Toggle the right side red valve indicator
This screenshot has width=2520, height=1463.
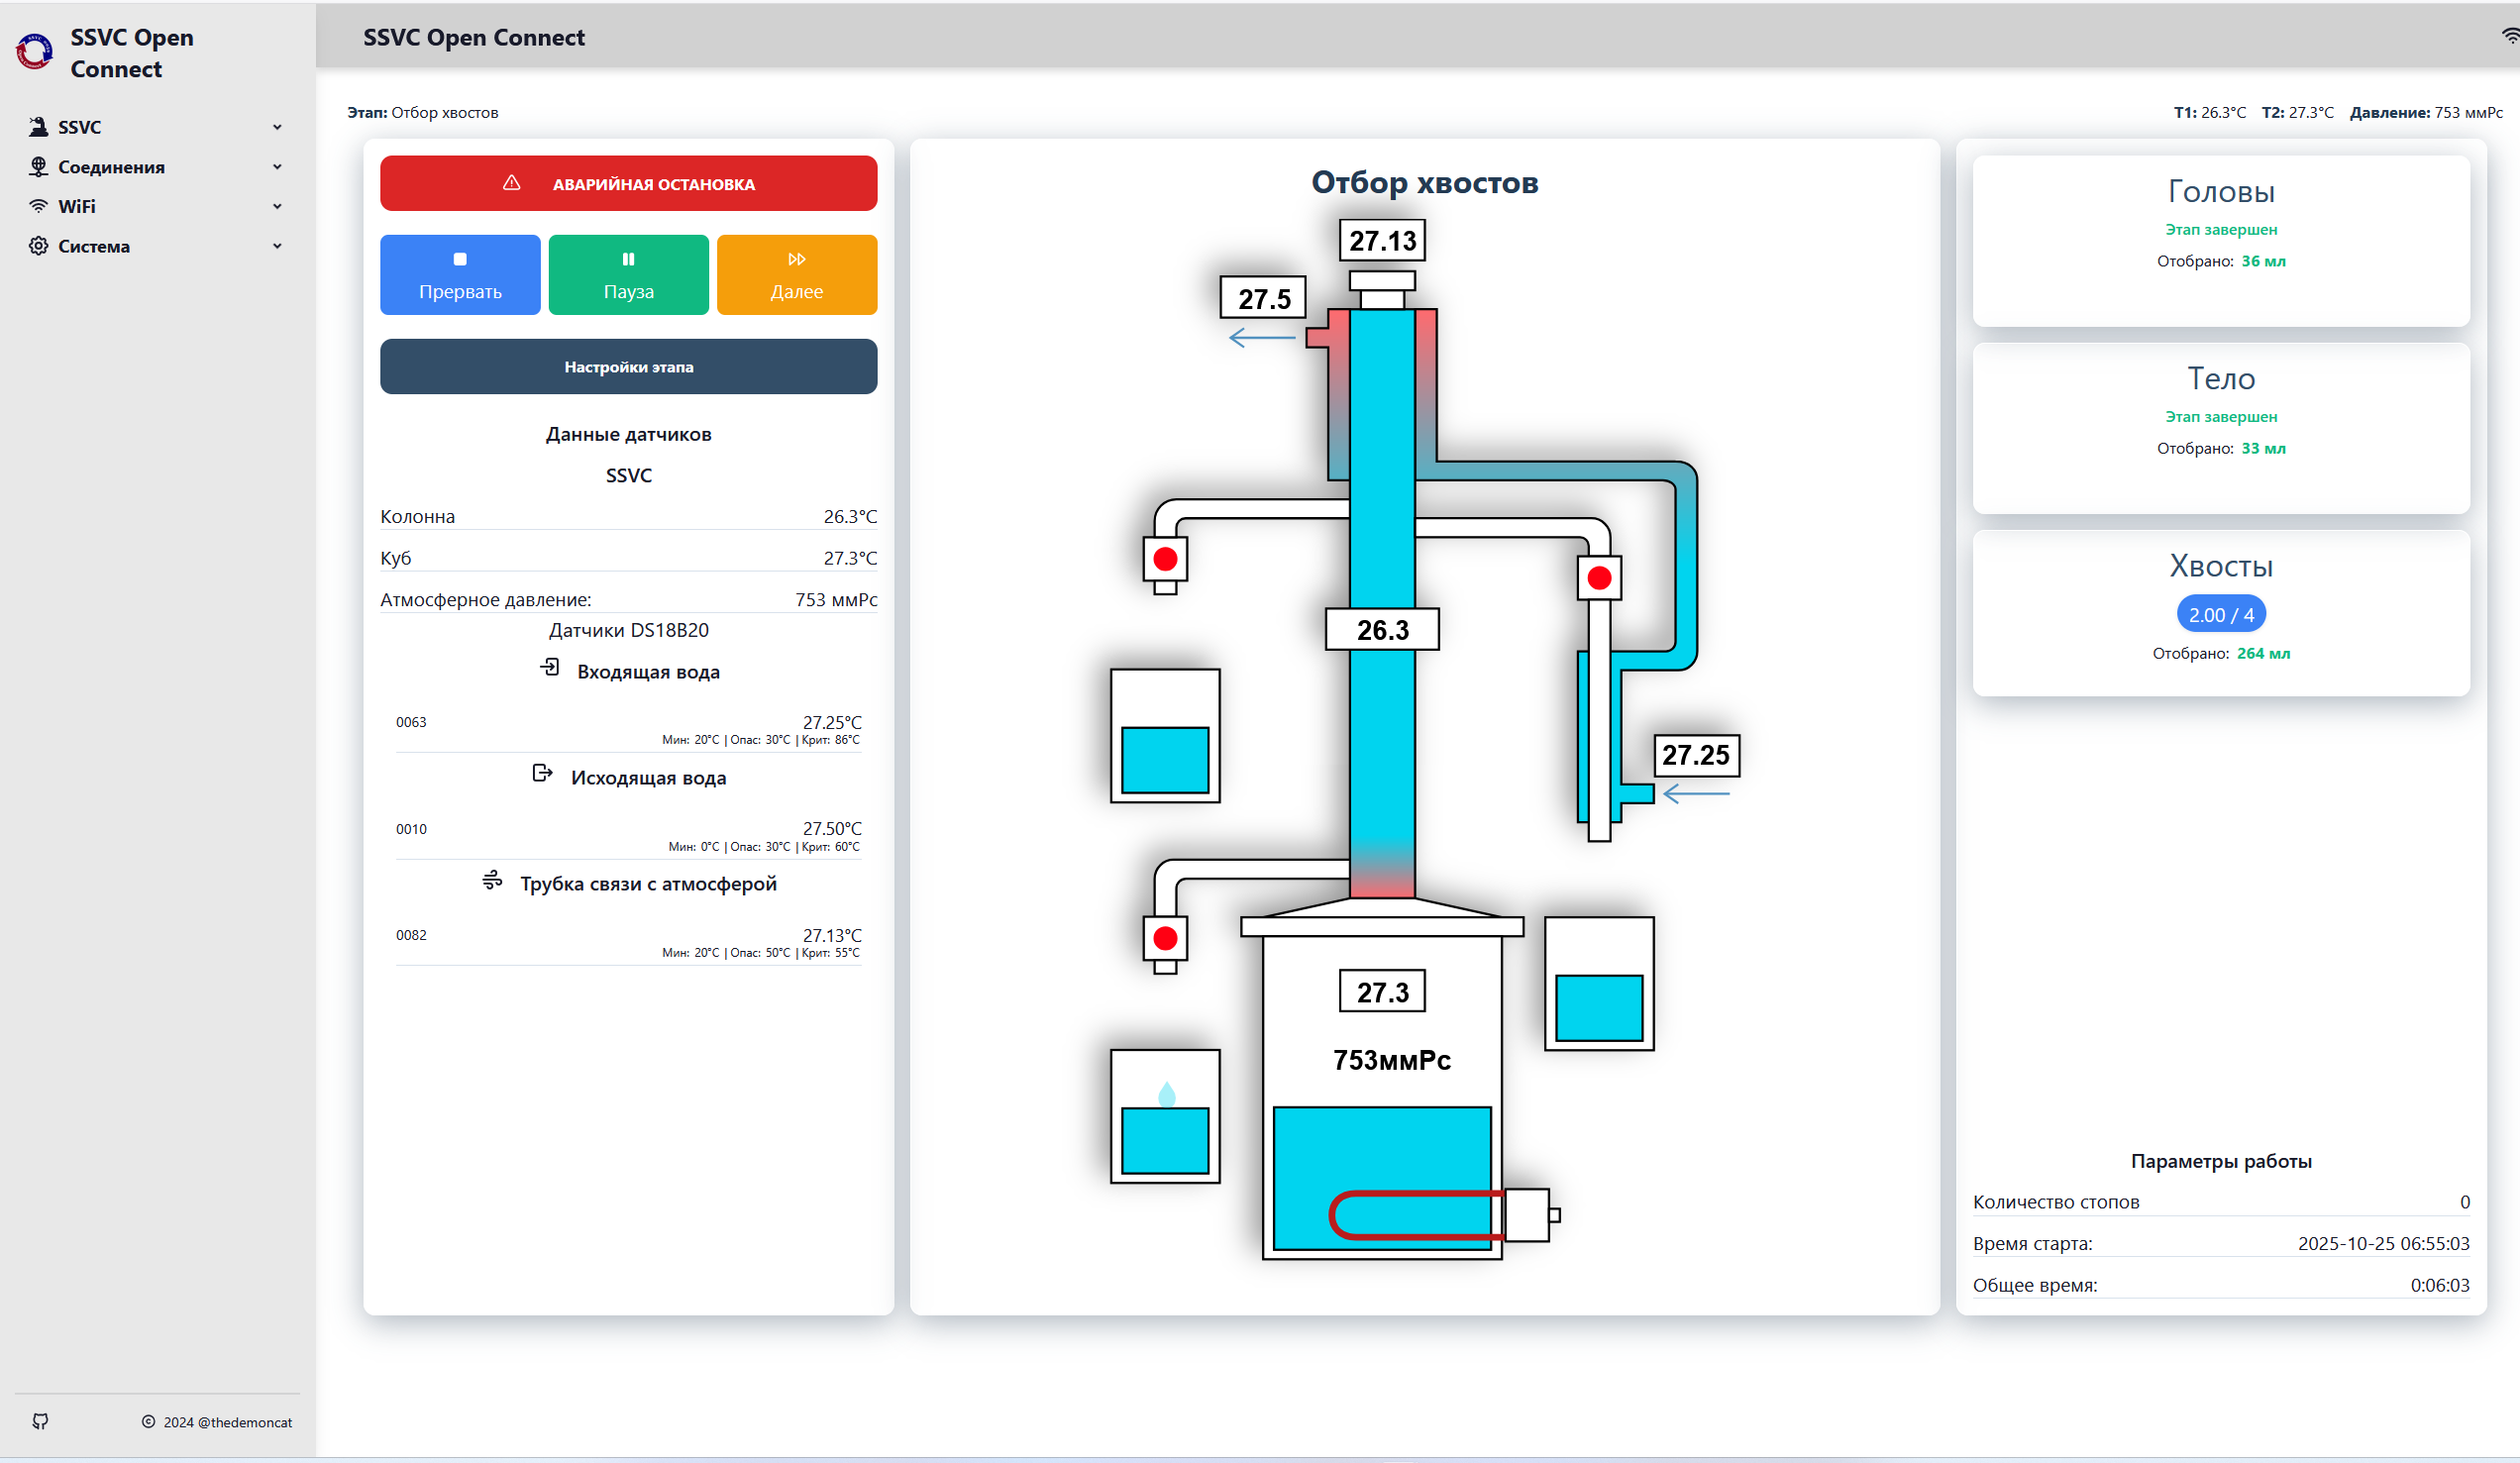point(1599,578)
